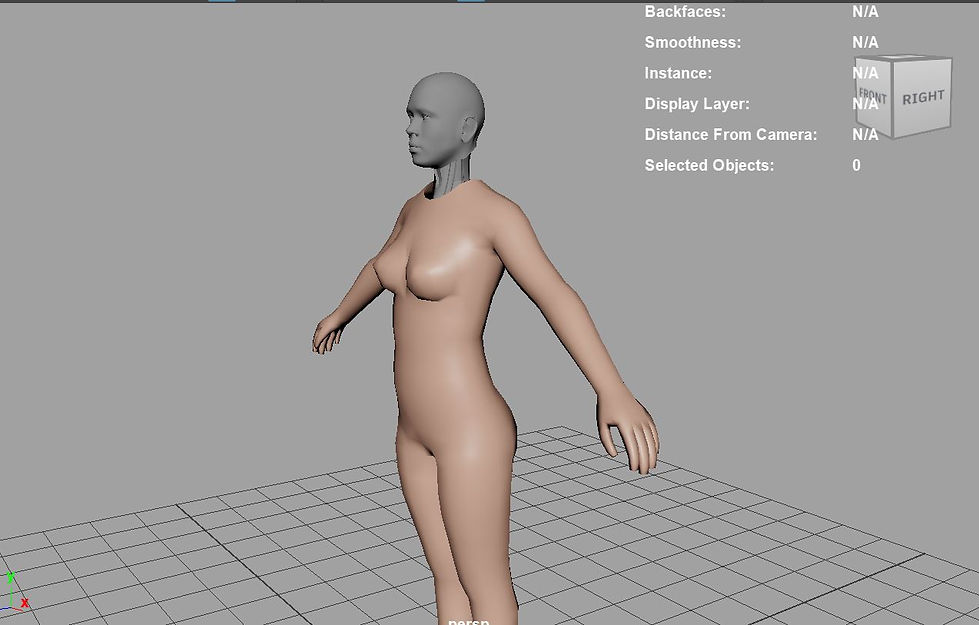Click the "Display Layer:" heads-up label
This screenshot has width=979, height=625.
coord(697,104)
